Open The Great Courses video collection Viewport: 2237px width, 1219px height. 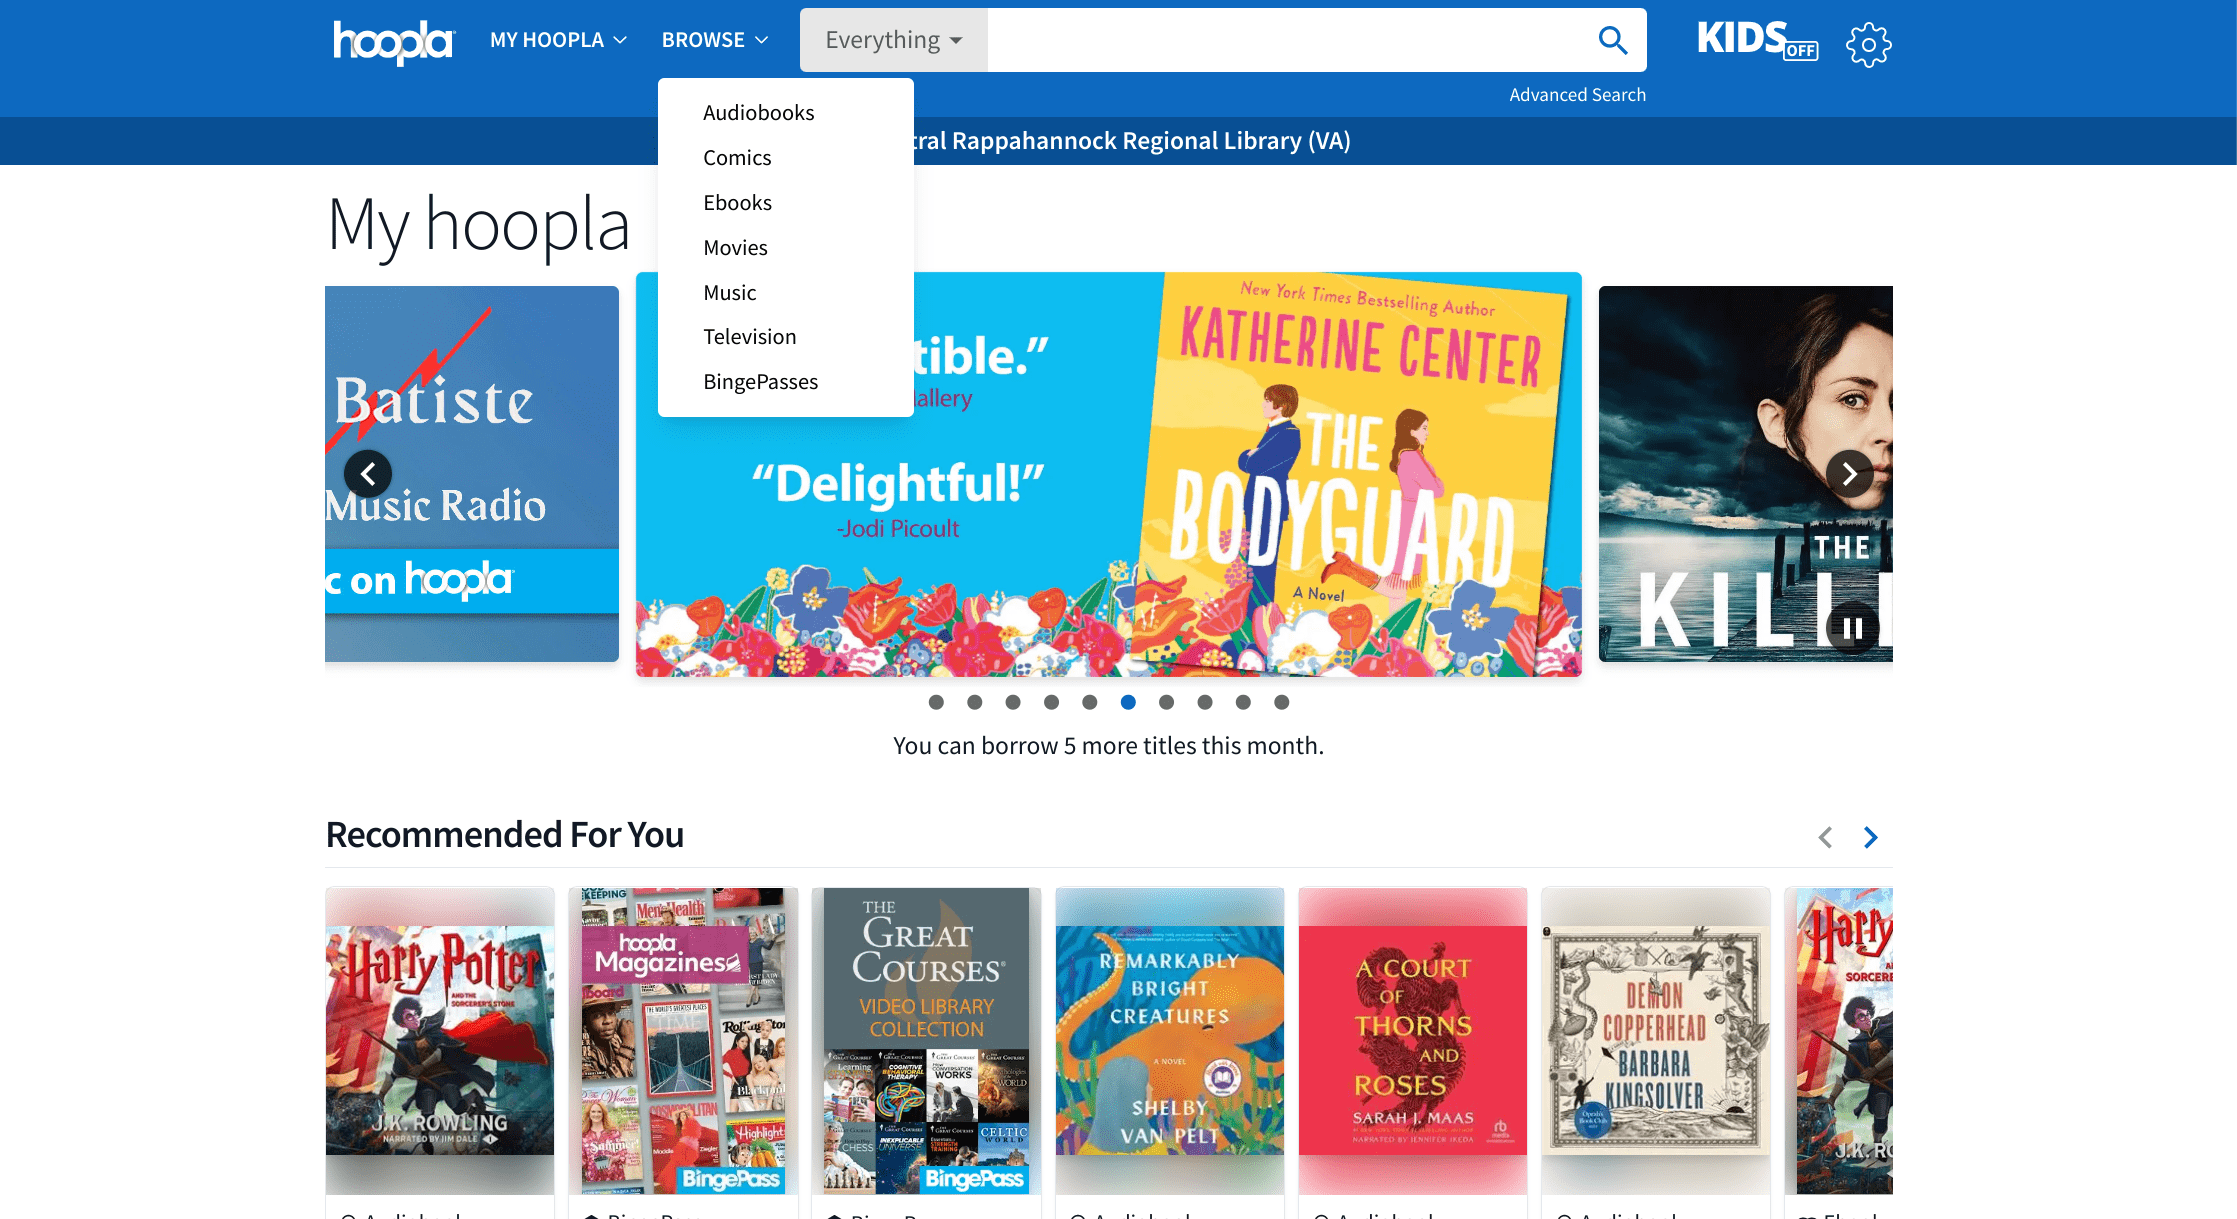[926, 1040]
